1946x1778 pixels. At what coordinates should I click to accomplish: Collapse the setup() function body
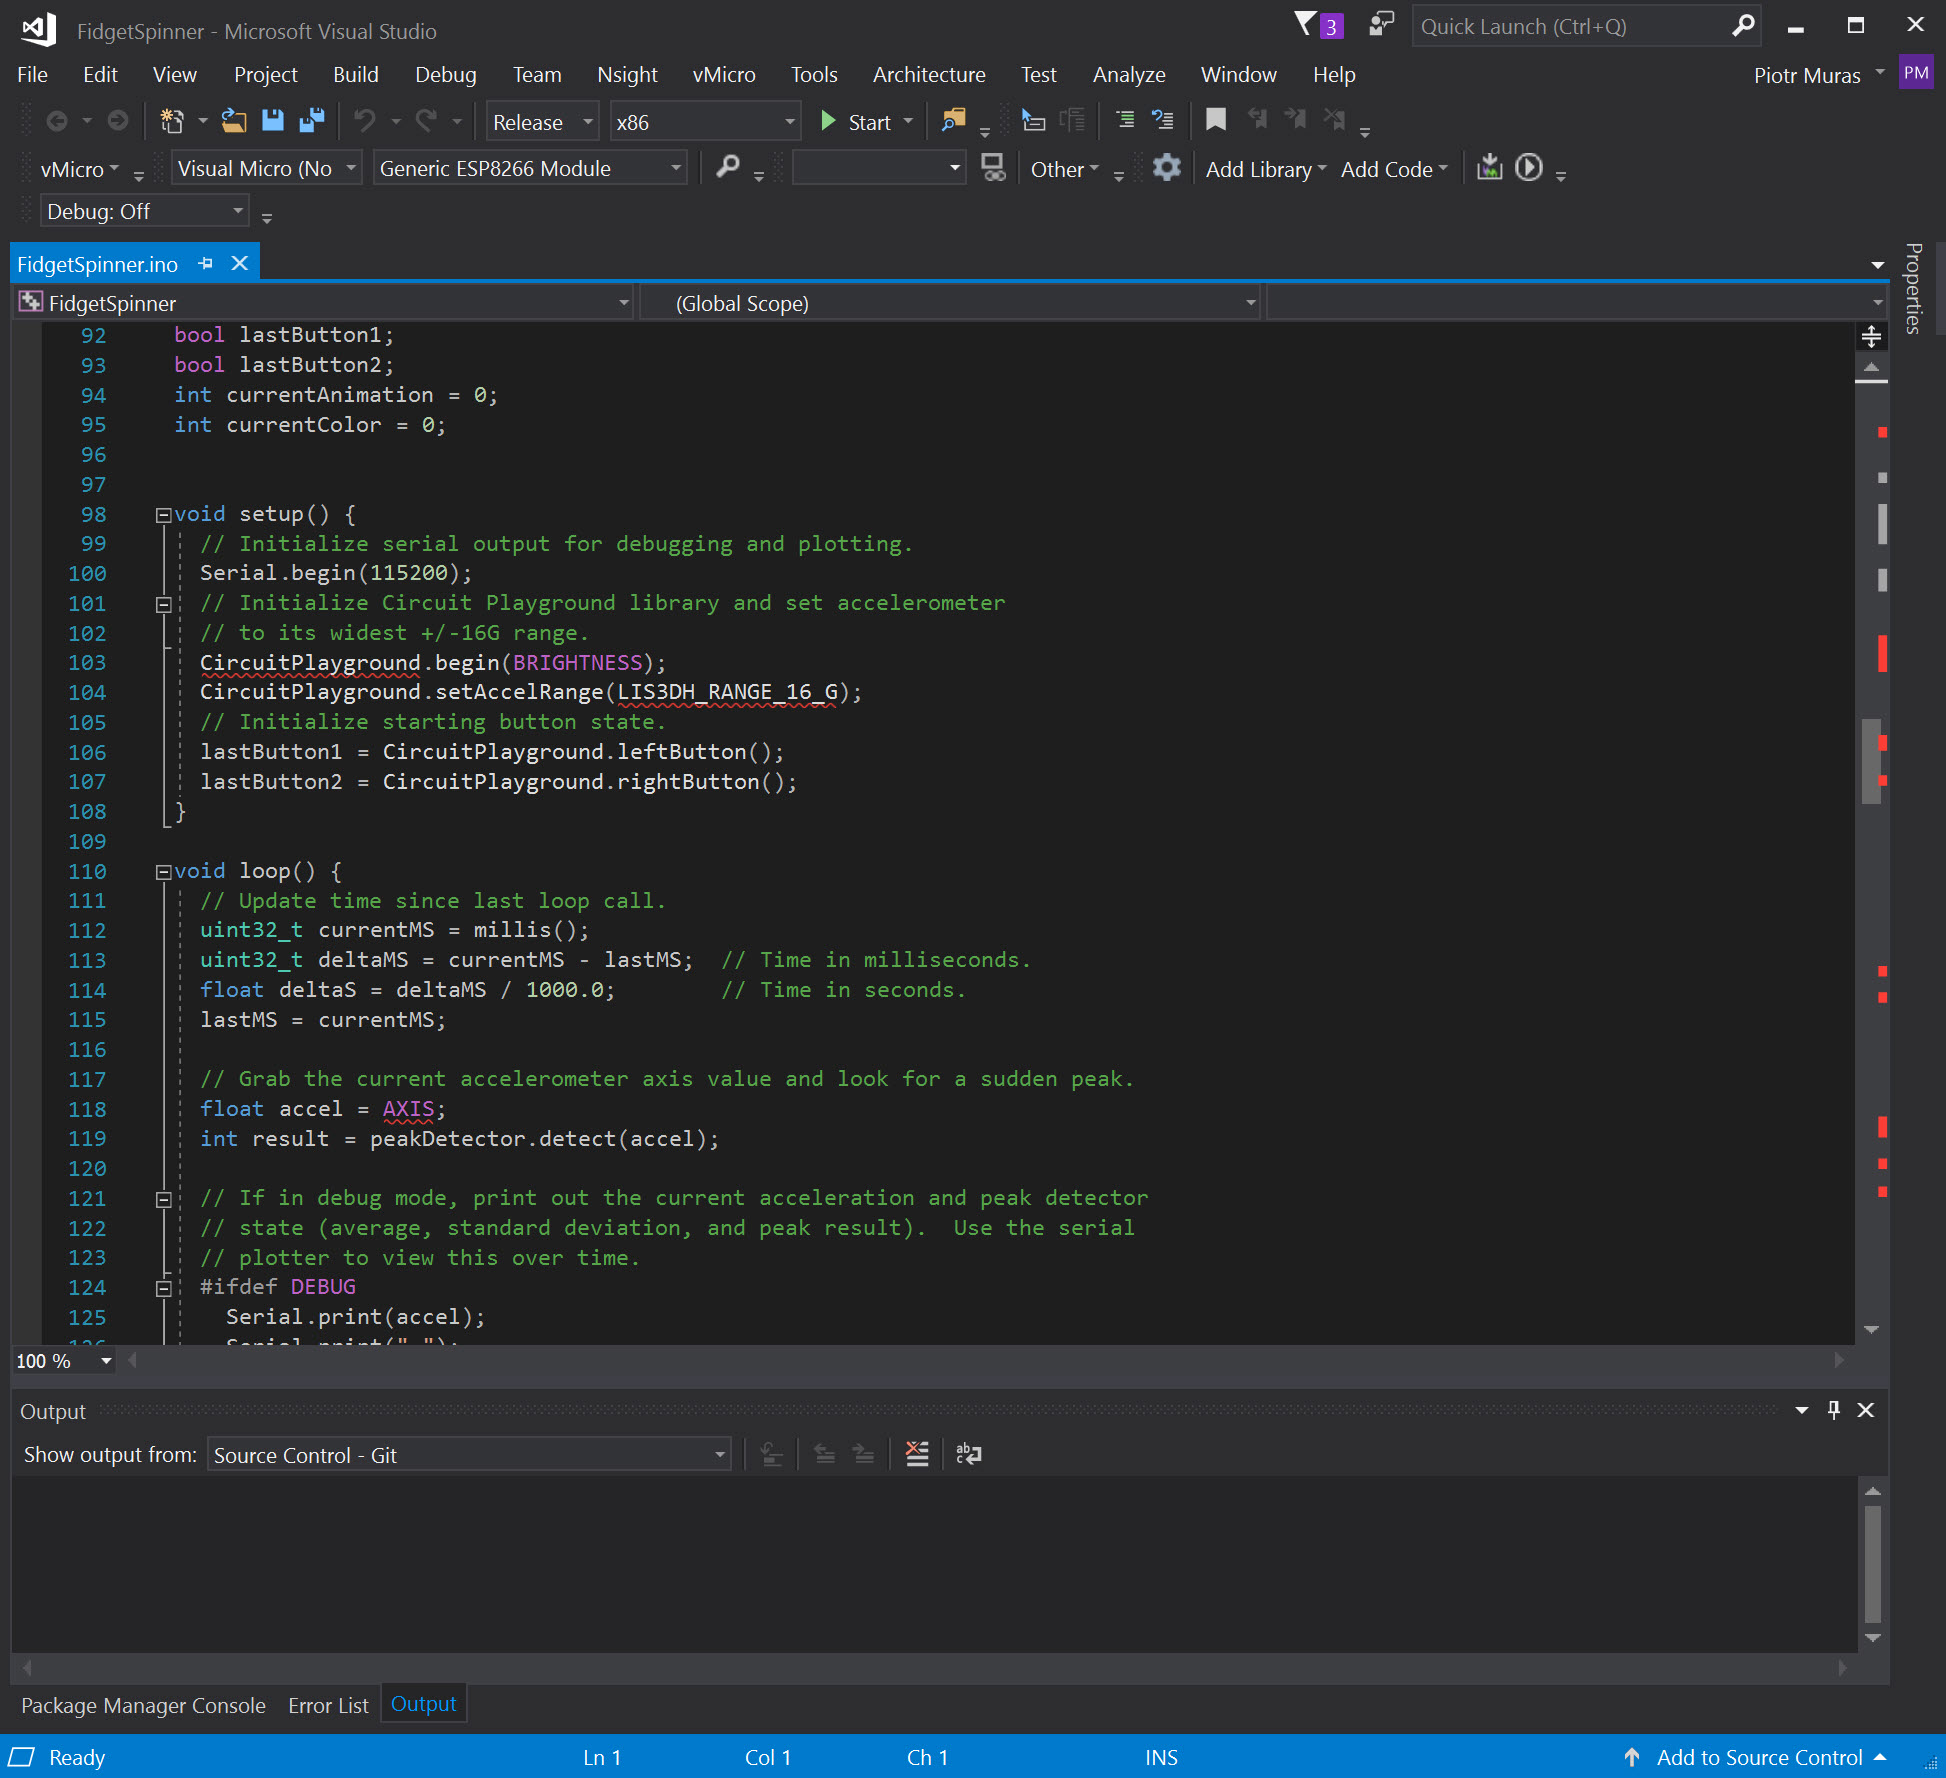[x=162, y=515]
